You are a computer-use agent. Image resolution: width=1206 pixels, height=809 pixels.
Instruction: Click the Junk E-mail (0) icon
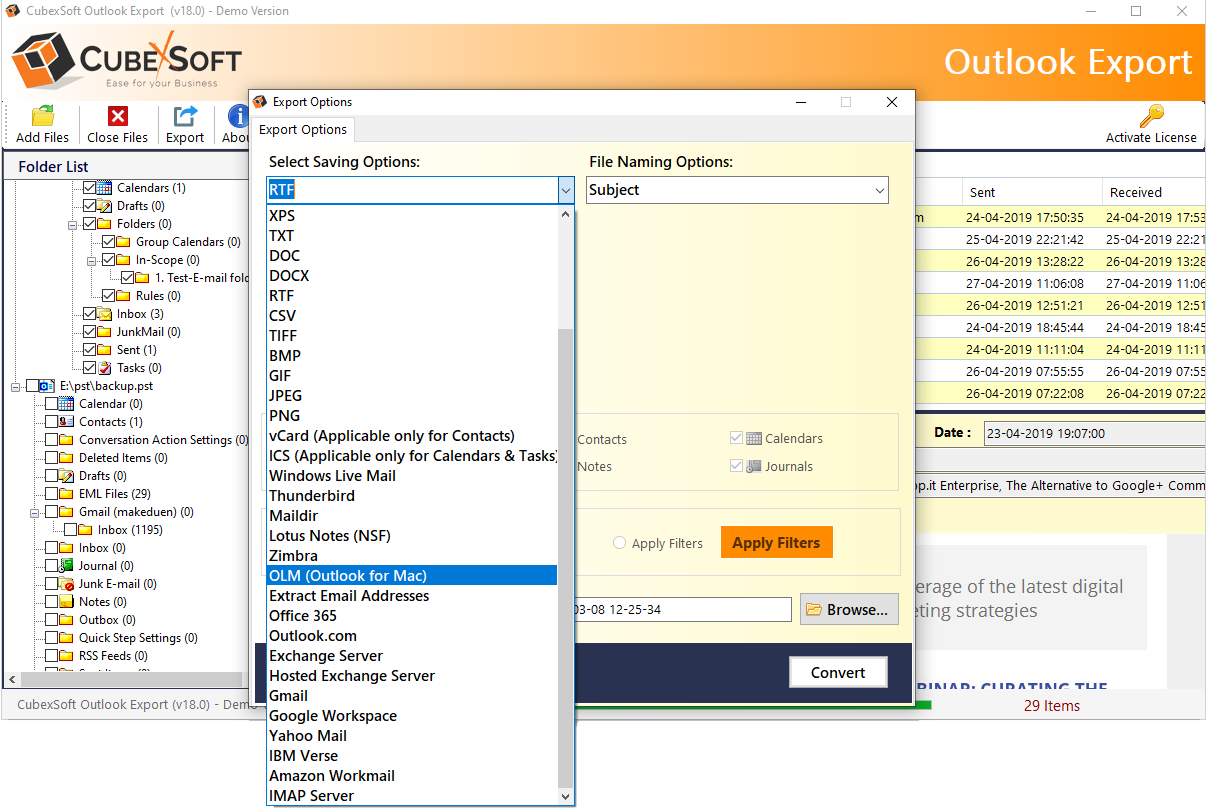(67, 584)
